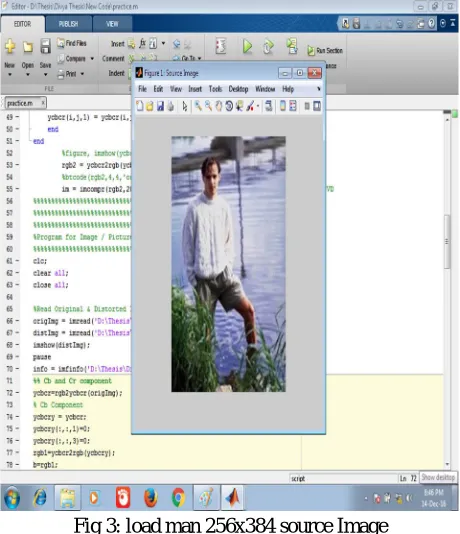Expand Figure 1 menu bar overflow arrow
This screenshot has height=534, width=460.
319,89
